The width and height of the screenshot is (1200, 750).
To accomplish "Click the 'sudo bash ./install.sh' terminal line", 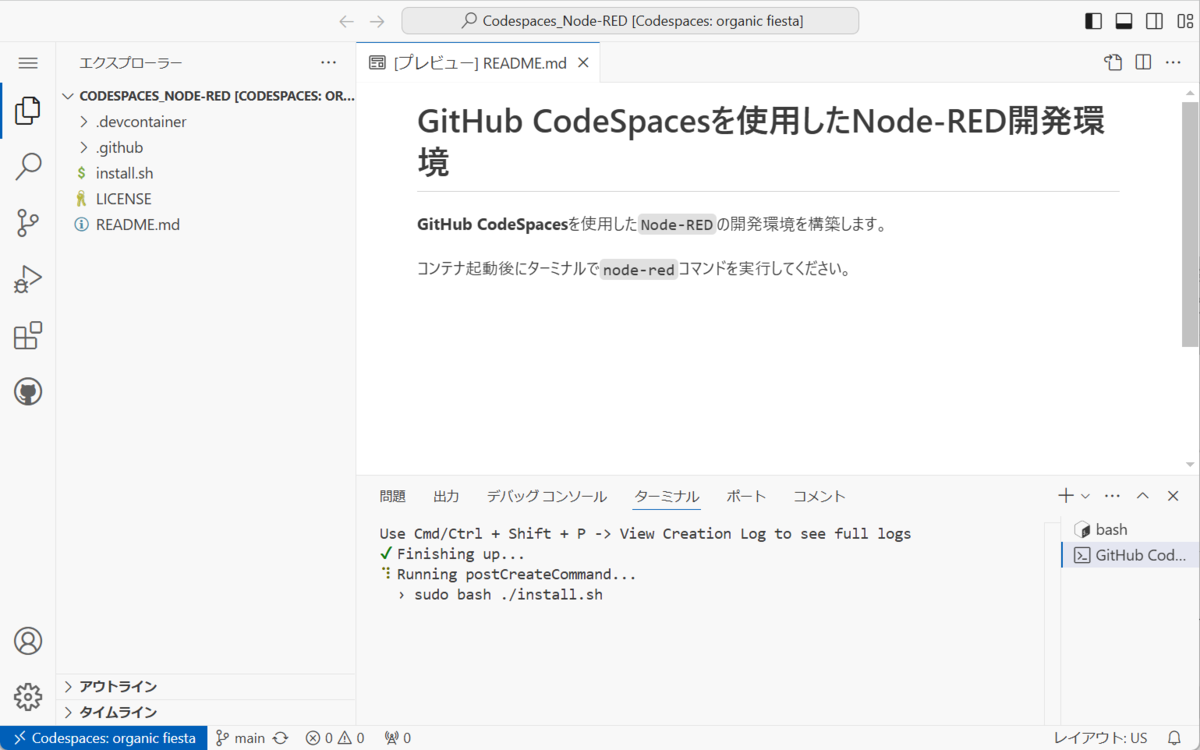I will pos(508,594).
